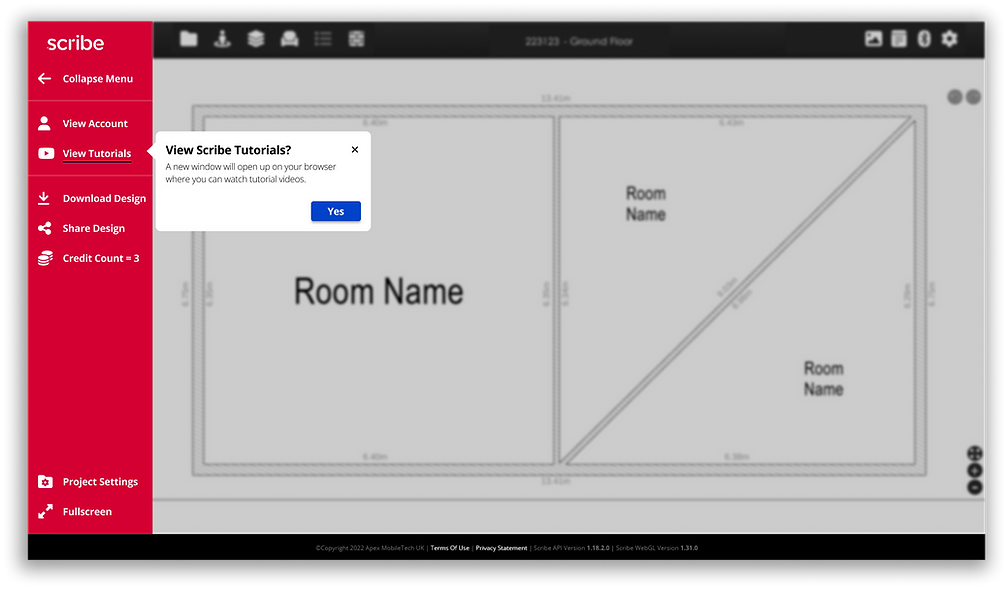Open settings via the gear icon

948,38
